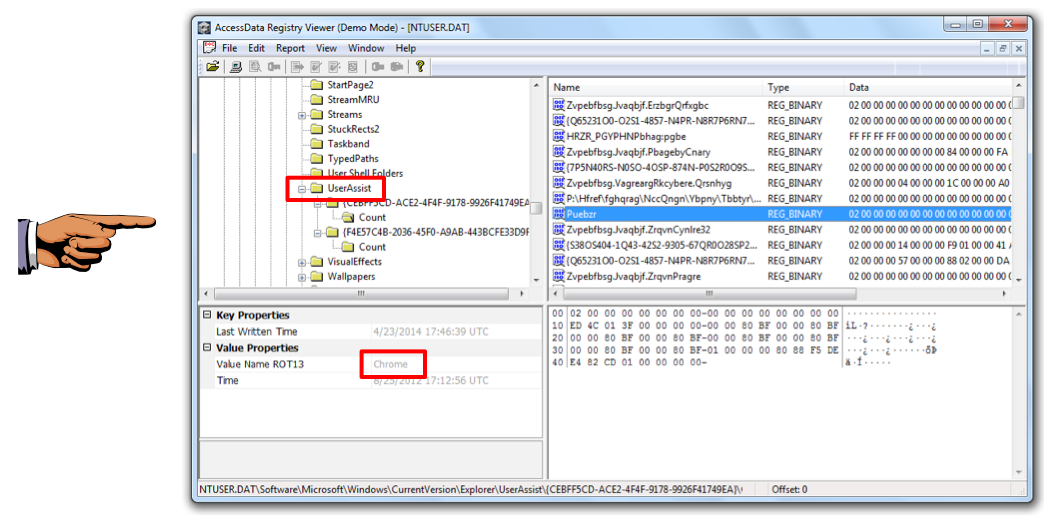
Task: Collapse the {CEBFF5CD-ACE2... subkey
Action: click(x=317, y=203)
